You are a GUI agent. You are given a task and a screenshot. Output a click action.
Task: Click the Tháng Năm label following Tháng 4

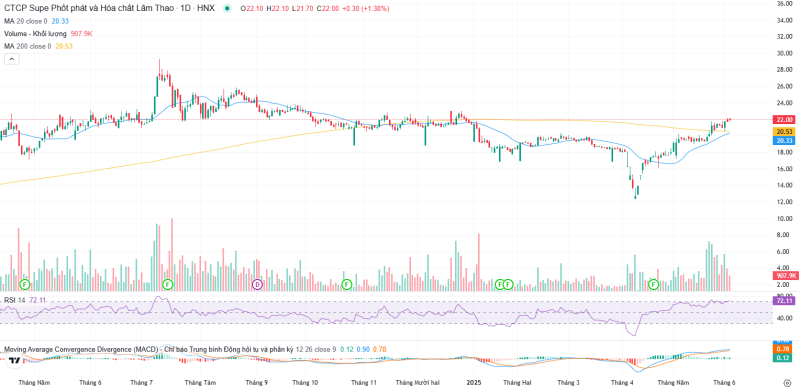click(673, 382)
